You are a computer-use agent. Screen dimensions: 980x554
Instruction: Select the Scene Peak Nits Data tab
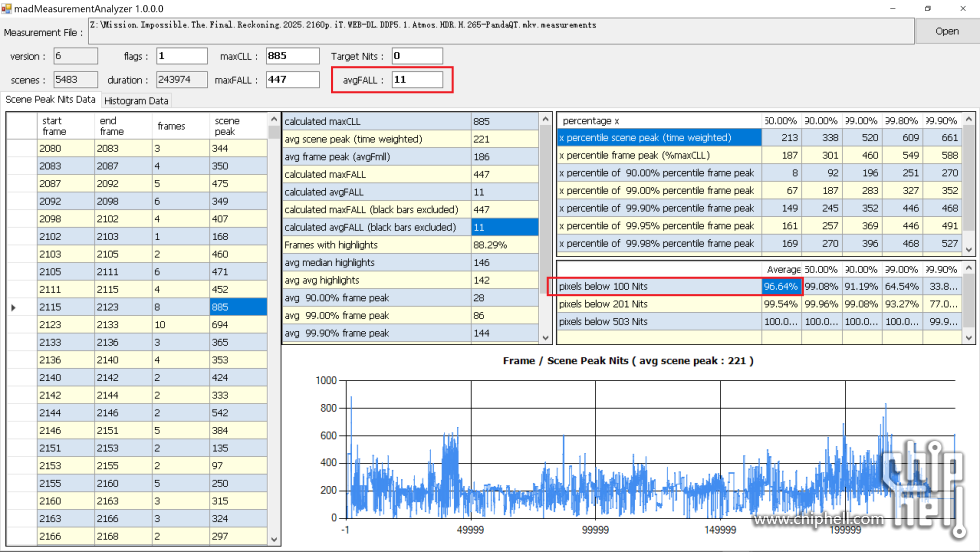[x=51, y=100]
